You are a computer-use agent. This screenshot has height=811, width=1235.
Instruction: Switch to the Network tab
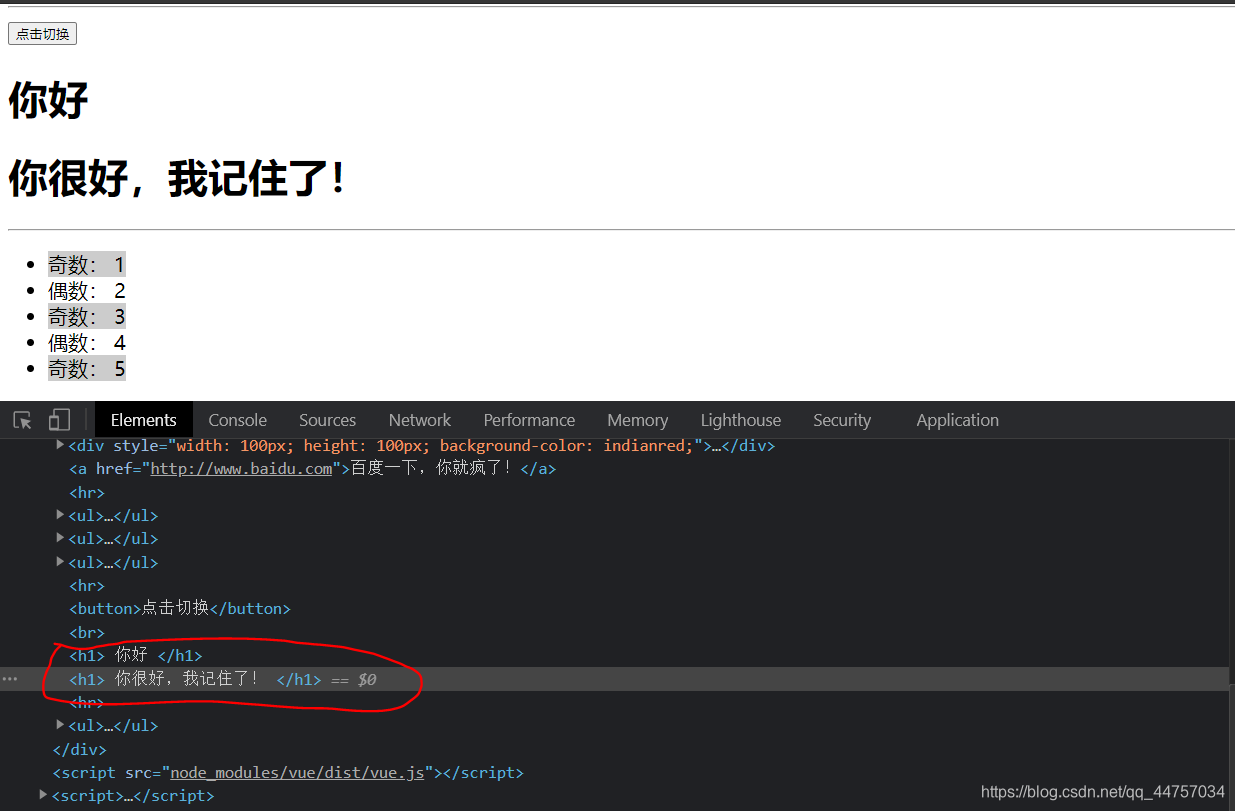pos(420,420)
